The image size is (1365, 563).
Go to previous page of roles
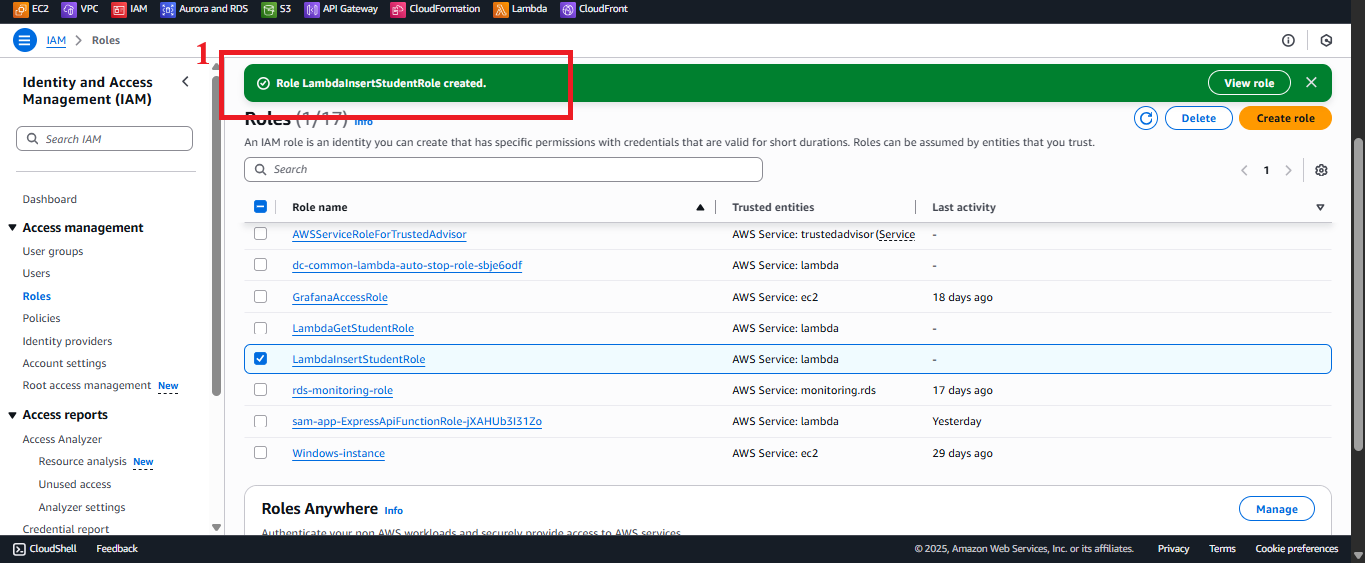(x=1244, y=170)
